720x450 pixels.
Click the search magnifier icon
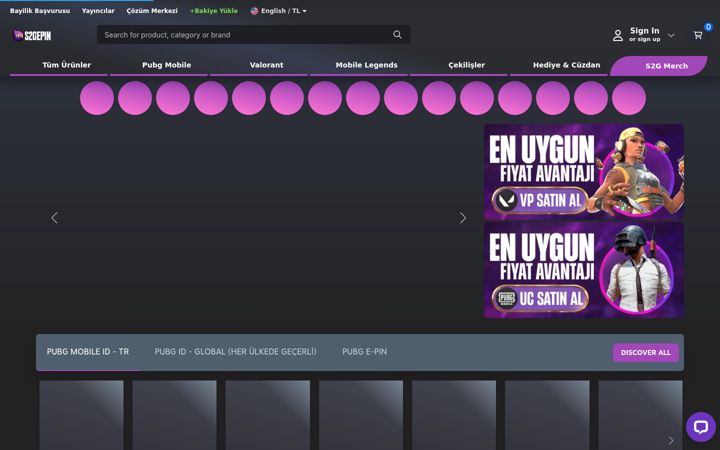[x=397, y=34]
